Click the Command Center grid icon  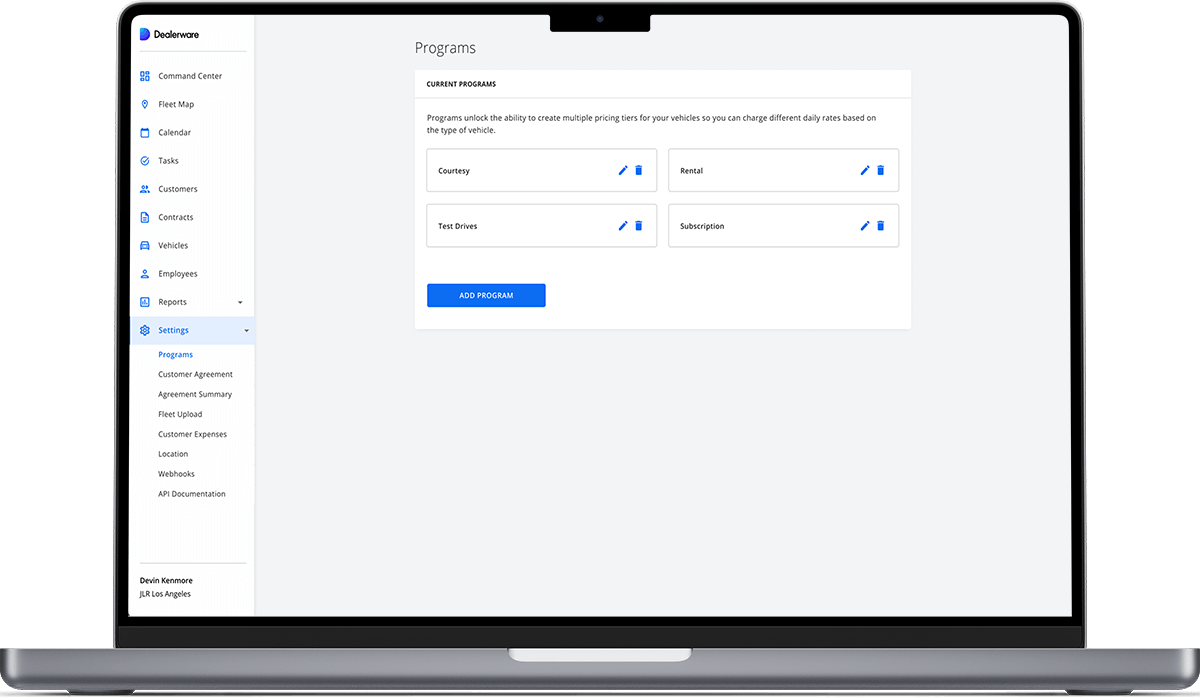pyautogui.click(x=145, y=76)
